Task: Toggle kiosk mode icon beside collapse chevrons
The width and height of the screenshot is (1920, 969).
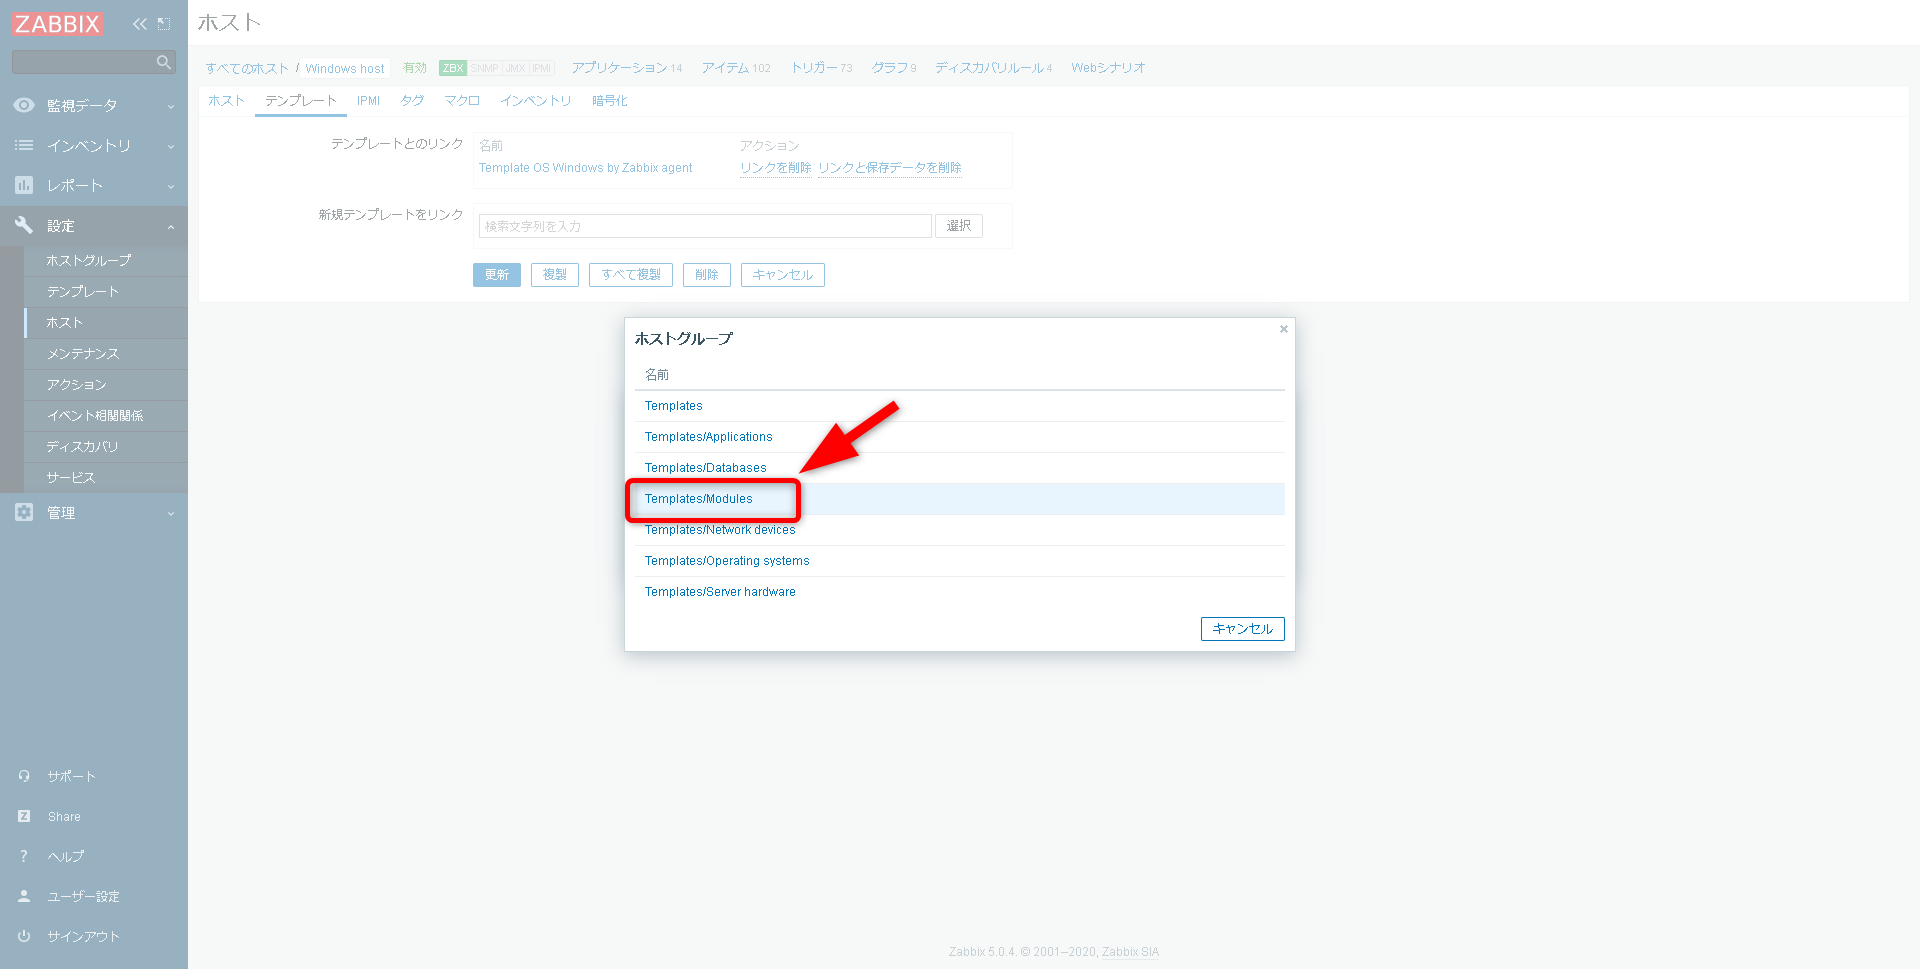Action: pos(164,23)
